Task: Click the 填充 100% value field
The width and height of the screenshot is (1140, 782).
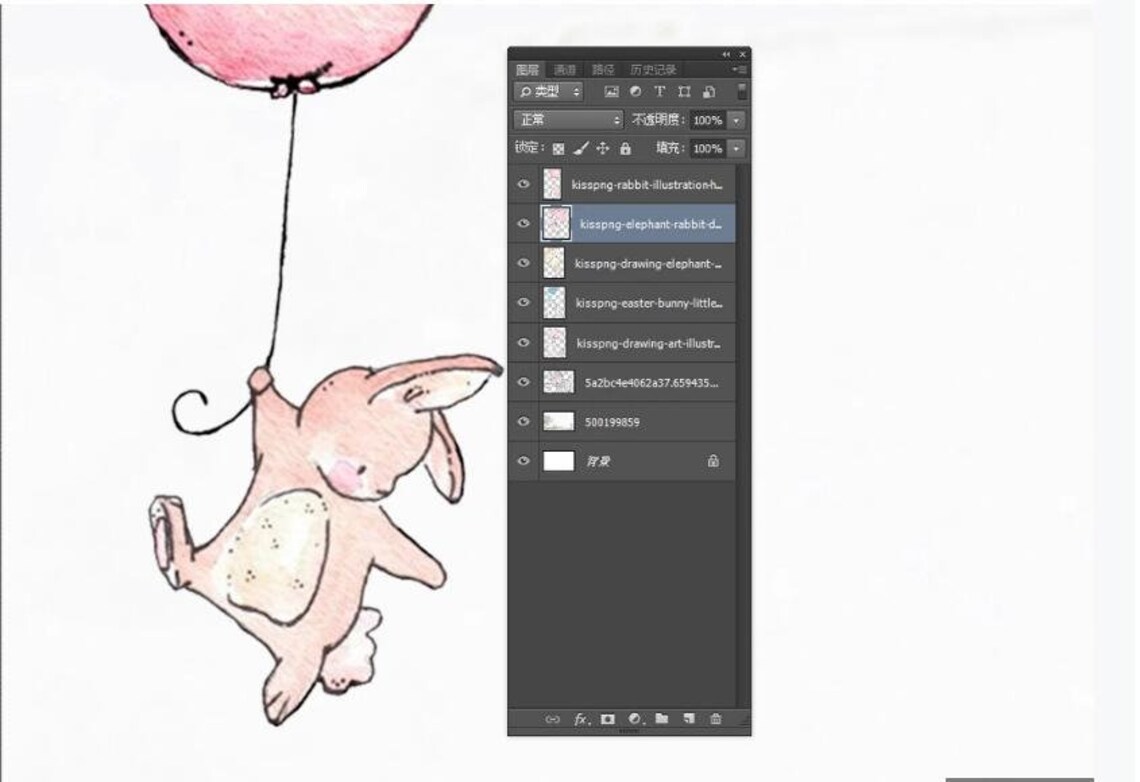Action: pos(709,148)
